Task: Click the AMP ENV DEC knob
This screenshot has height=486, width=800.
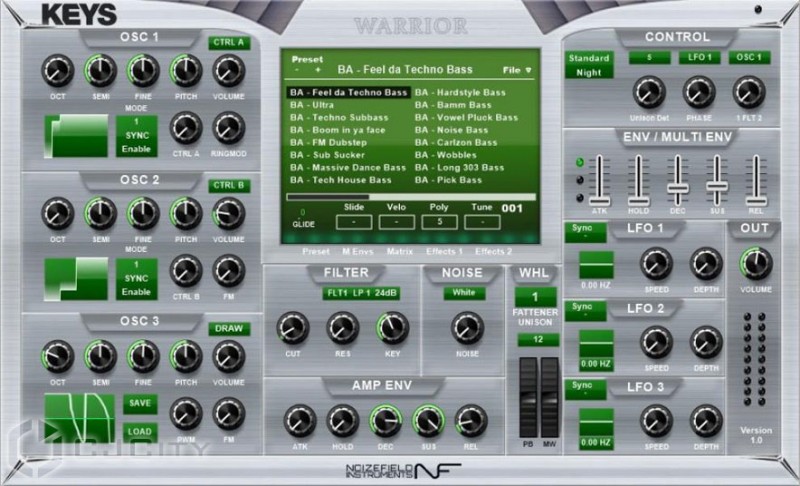Action: 385,421
